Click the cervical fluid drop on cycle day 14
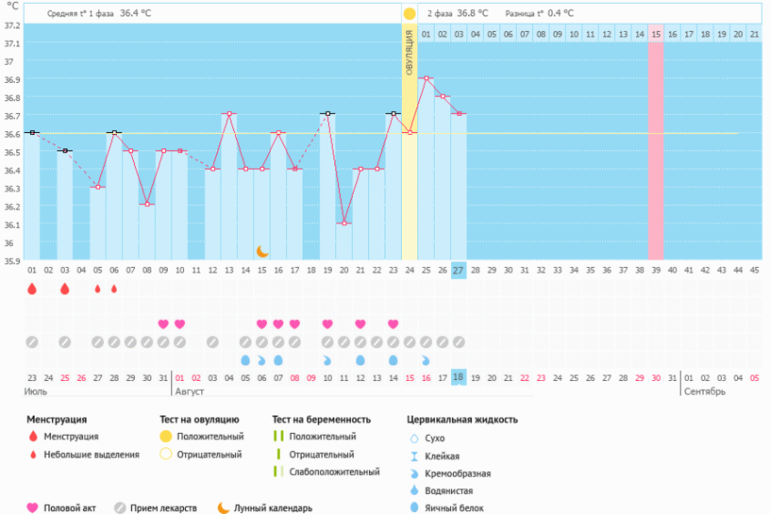 (245, 360)
